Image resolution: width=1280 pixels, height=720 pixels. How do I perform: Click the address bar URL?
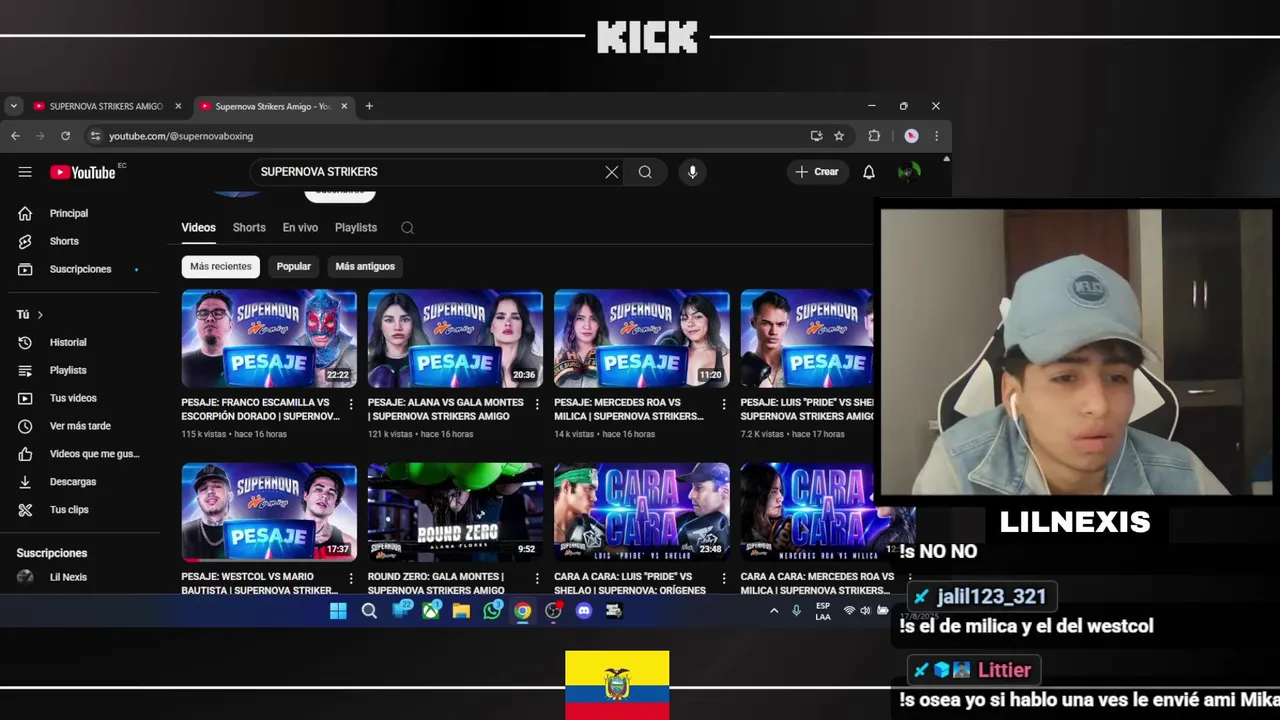[x=181, y=136]
